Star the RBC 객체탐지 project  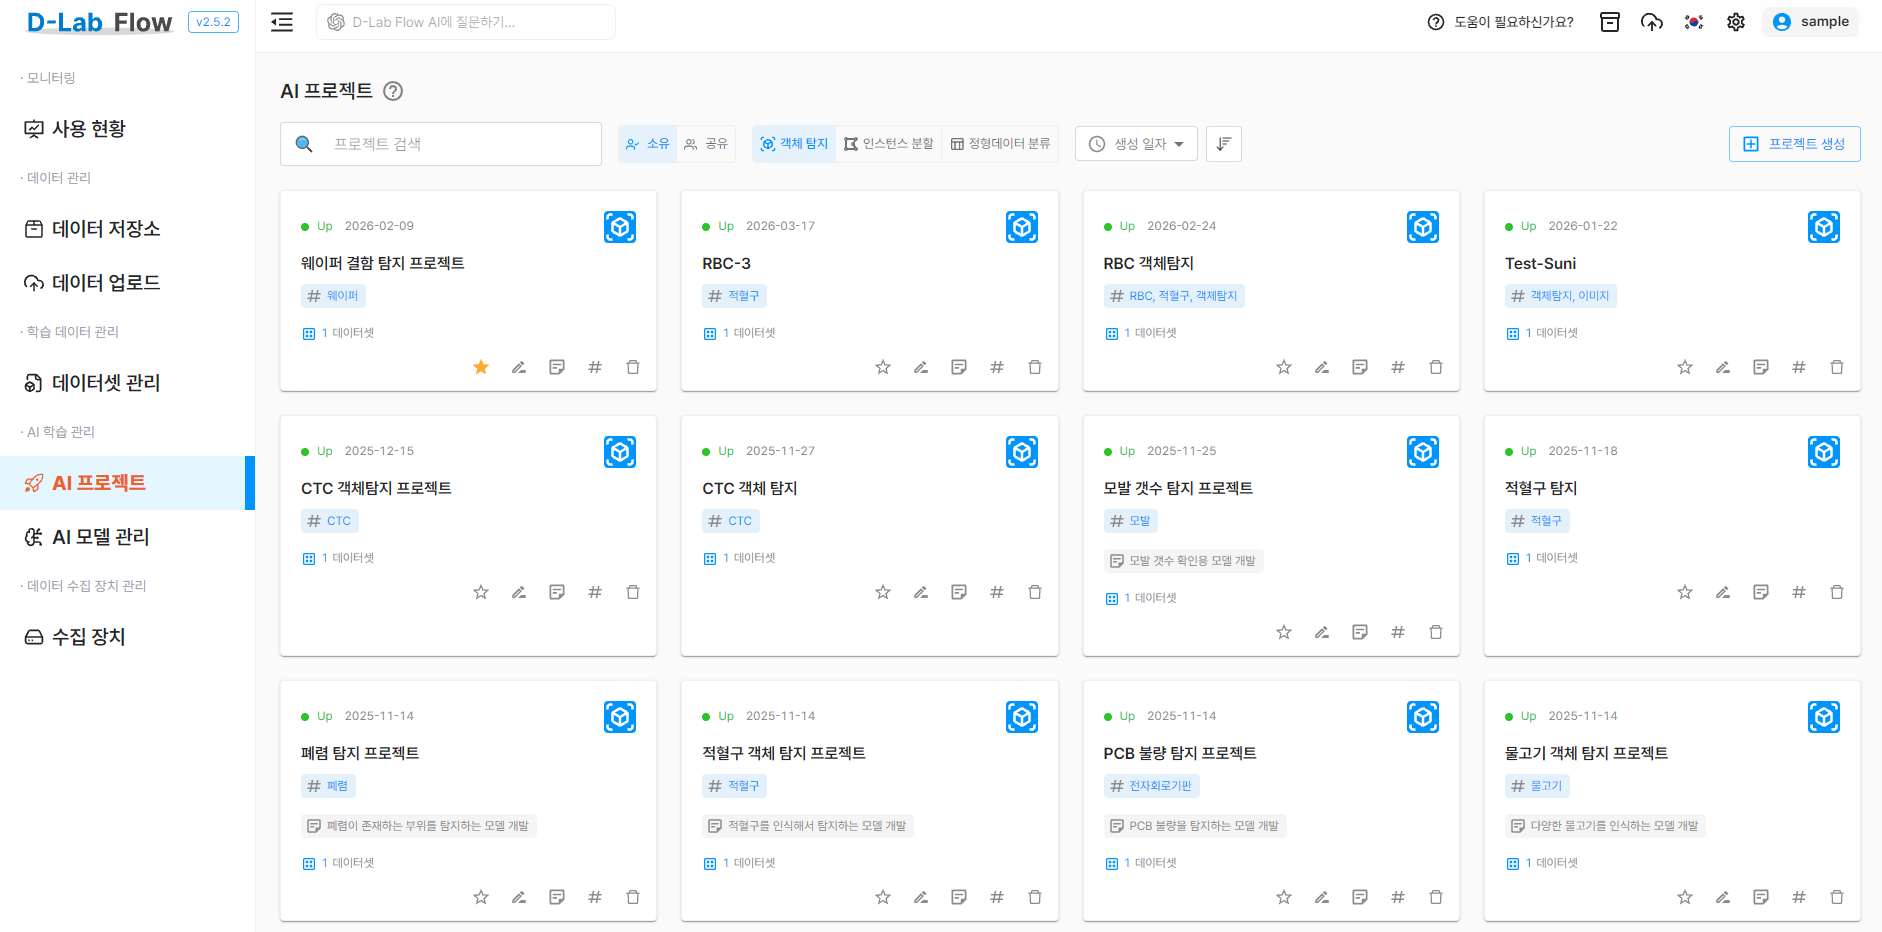tap(1284, 367)
